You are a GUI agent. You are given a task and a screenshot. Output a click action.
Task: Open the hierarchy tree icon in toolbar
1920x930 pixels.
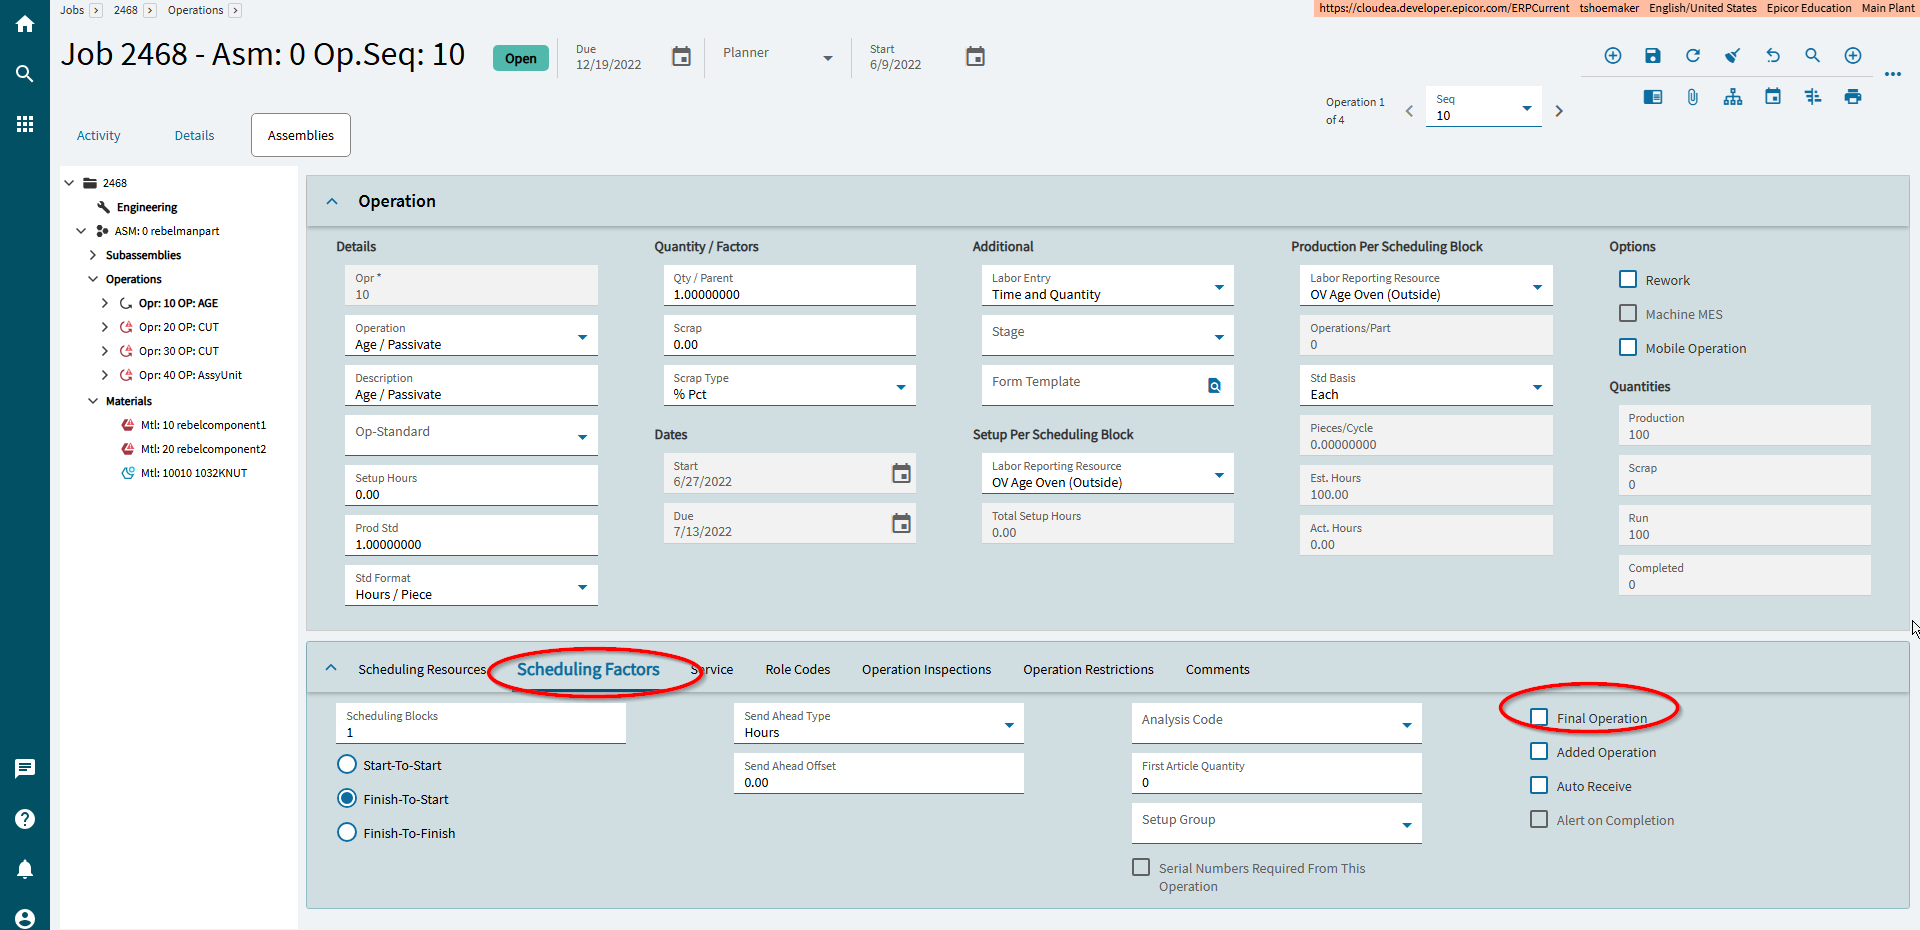click(1732, 97)
